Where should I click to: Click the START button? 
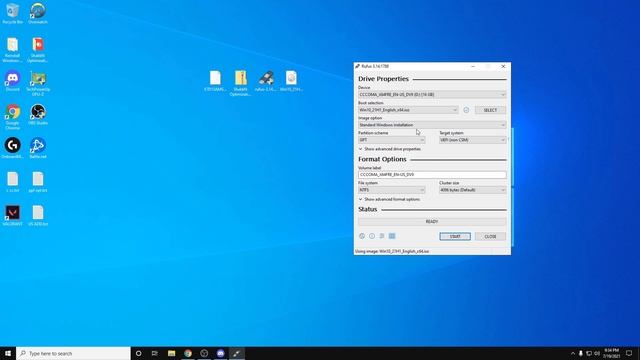[455, 236]
